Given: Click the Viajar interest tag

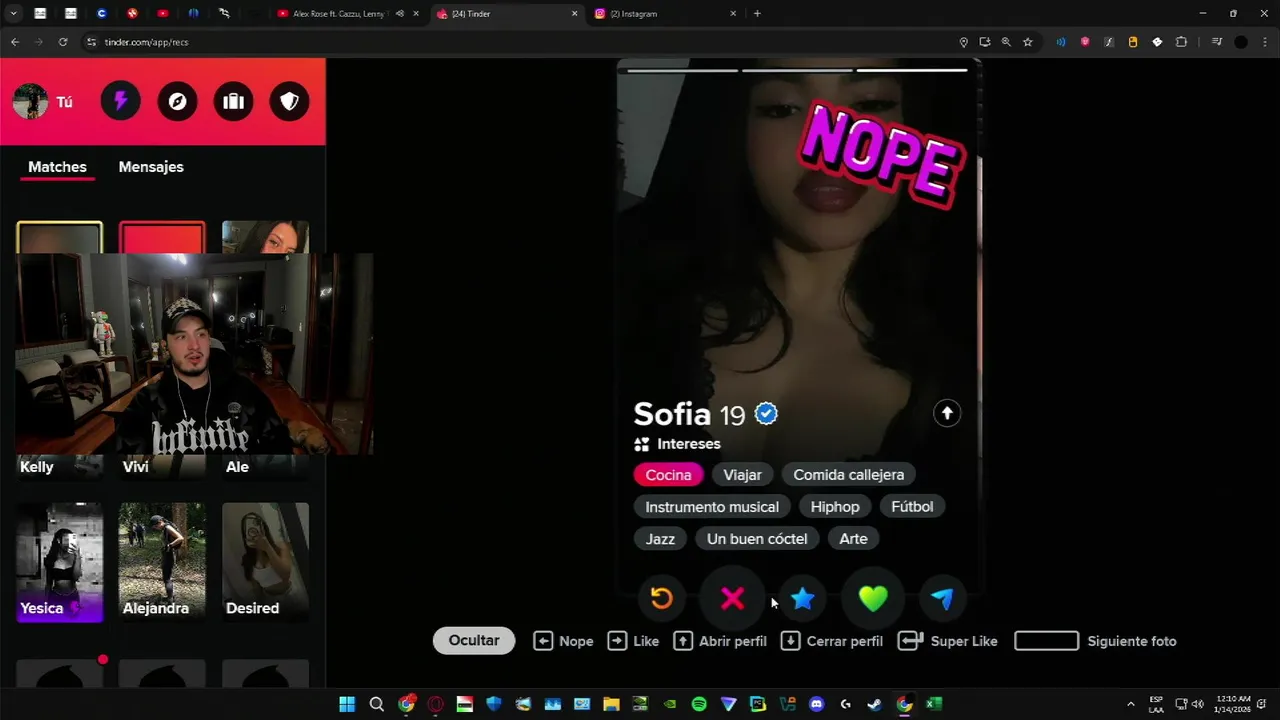Looking at the screenshot, I should (x=742, y=475).
